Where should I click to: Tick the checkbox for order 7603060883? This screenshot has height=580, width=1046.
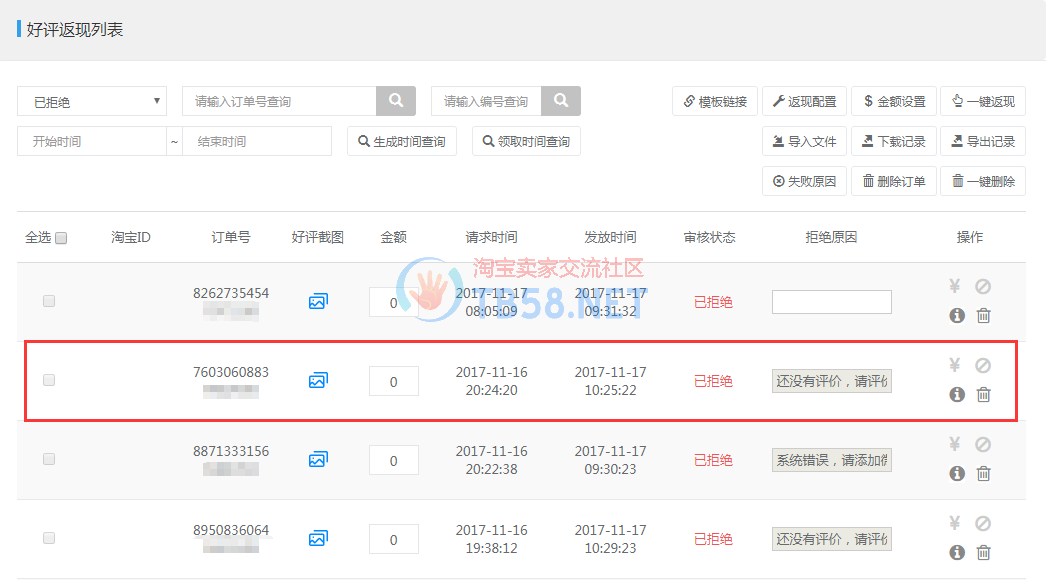click(x=49, y=380)
